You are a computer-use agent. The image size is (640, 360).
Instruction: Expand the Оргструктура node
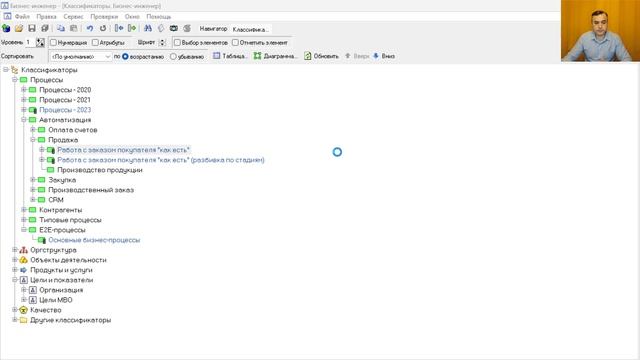[15, 250]
